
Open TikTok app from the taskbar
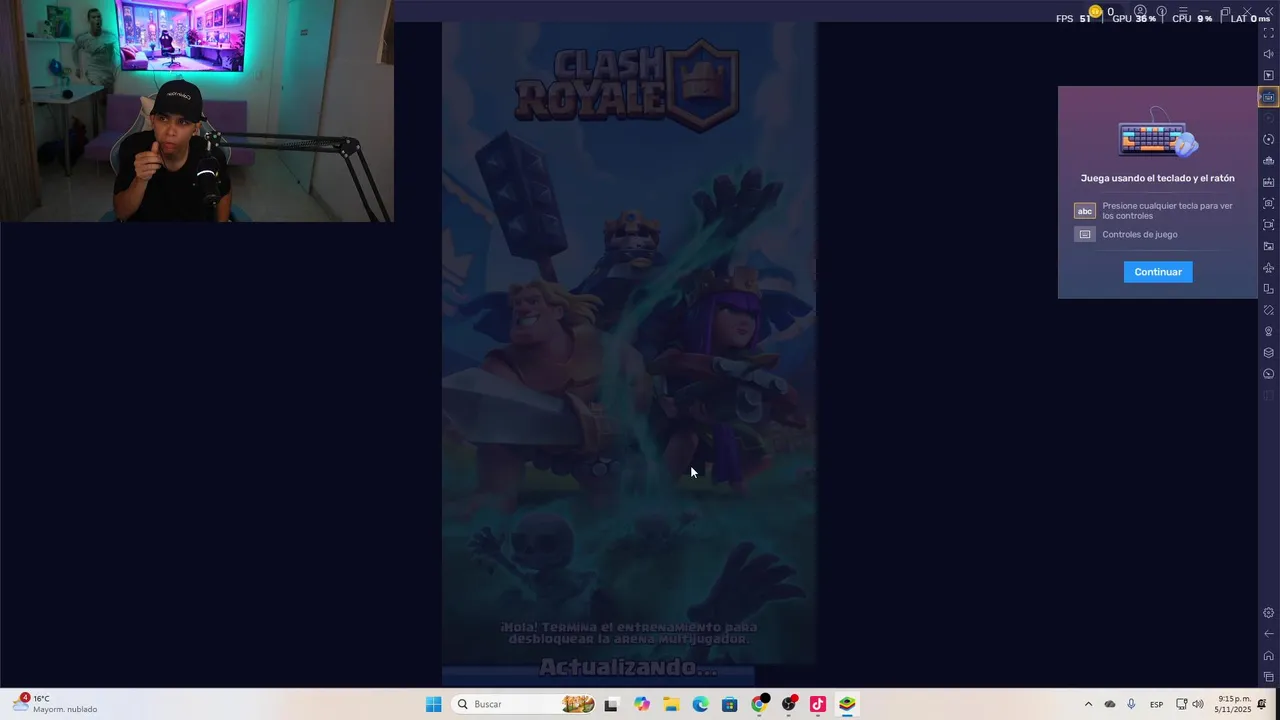point(818,704)
